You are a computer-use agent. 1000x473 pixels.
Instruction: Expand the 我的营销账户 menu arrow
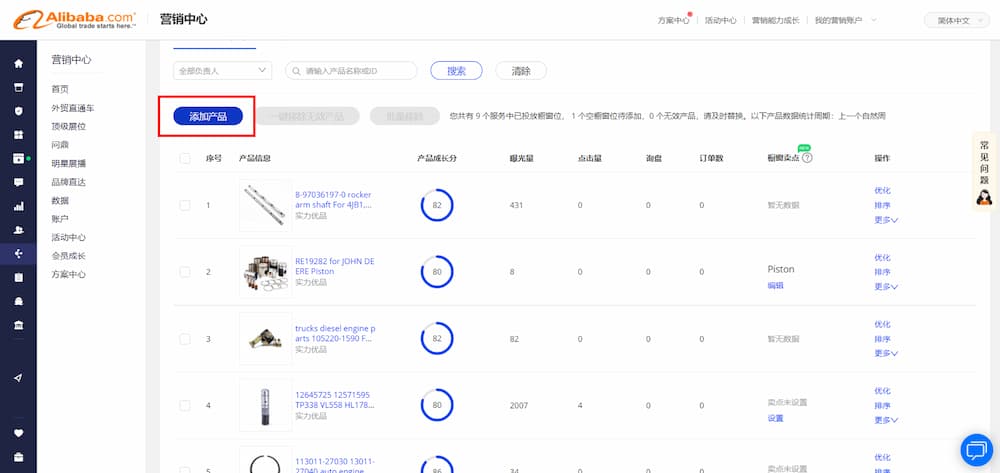click(x=874, y=20)
